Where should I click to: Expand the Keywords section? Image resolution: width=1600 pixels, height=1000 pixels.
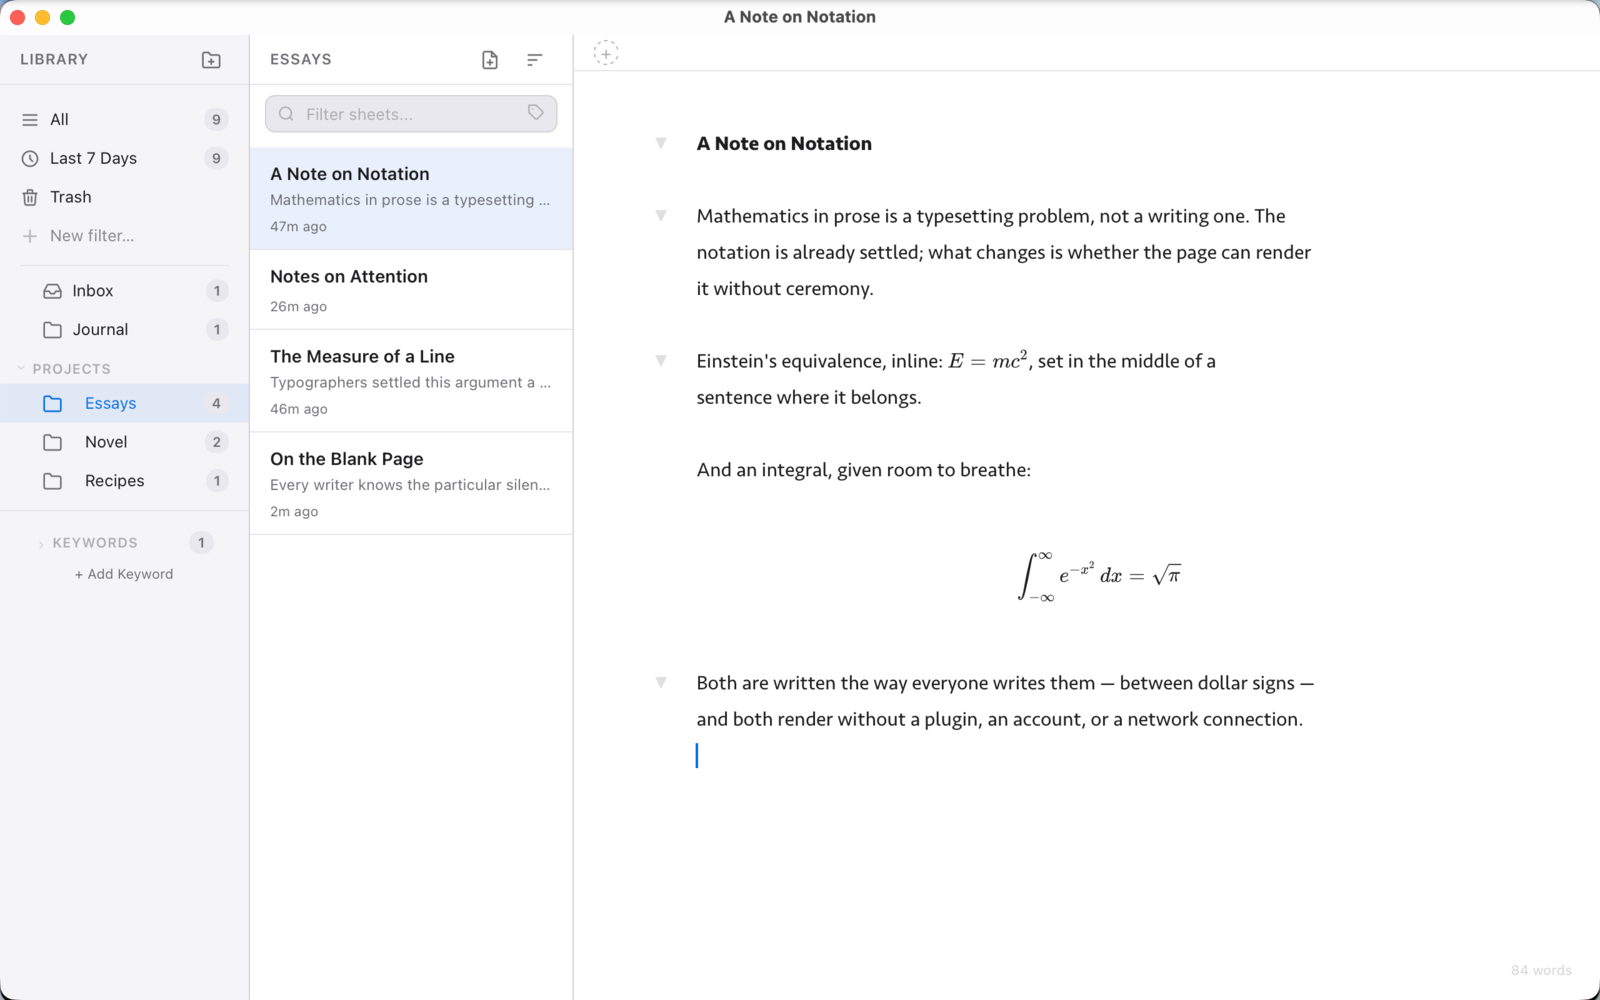tap(41, 543)
